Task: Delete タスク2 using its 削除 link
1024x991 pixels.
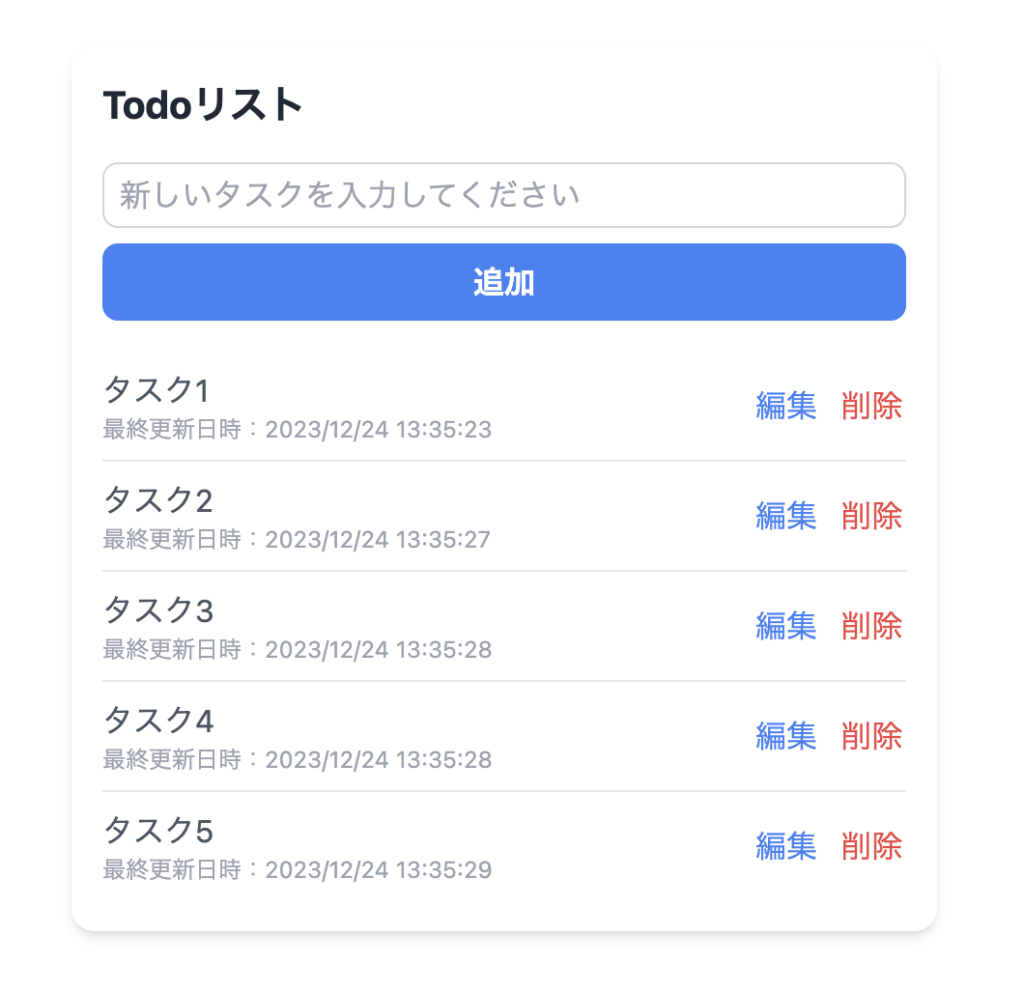Action: click(x=871, y=516)
